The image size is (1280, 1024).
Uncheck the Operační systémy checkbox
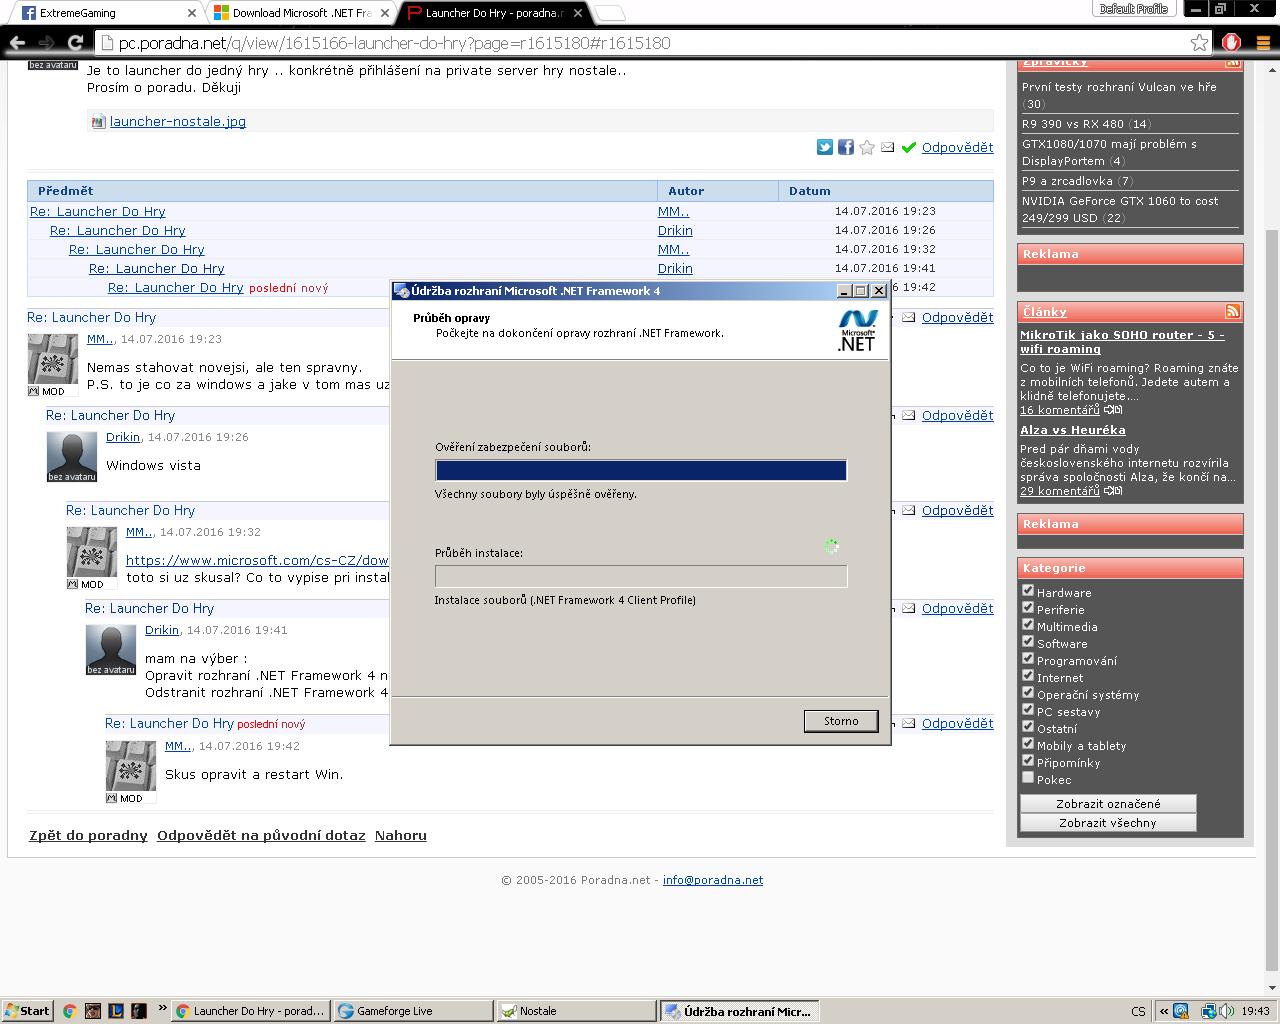[1028, 693]
